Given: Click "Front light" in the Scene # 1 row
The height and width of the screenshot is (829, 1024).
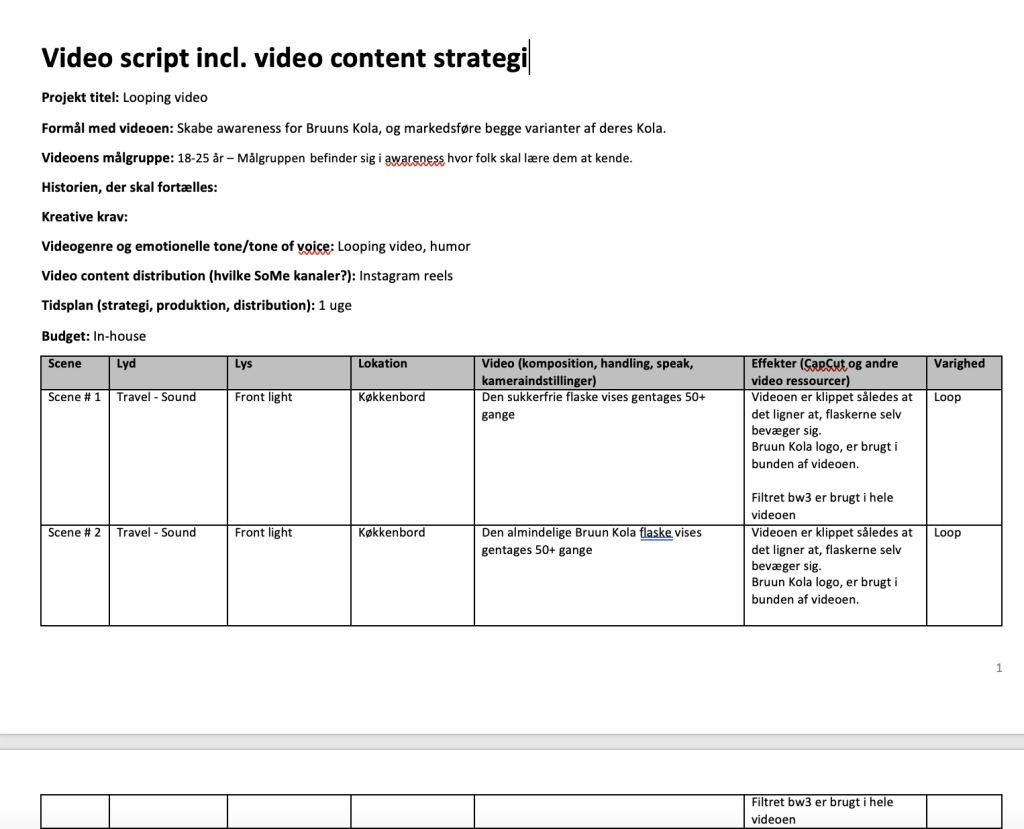Looking at the screenshot, I should 263,397.
